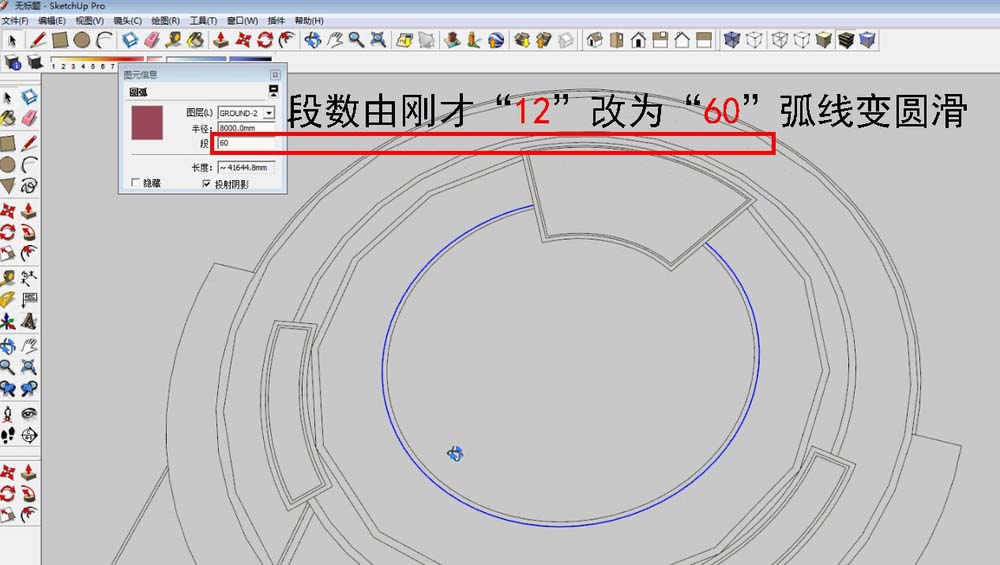Select the 3D Text tool in left toolbar

coord(29,321)
